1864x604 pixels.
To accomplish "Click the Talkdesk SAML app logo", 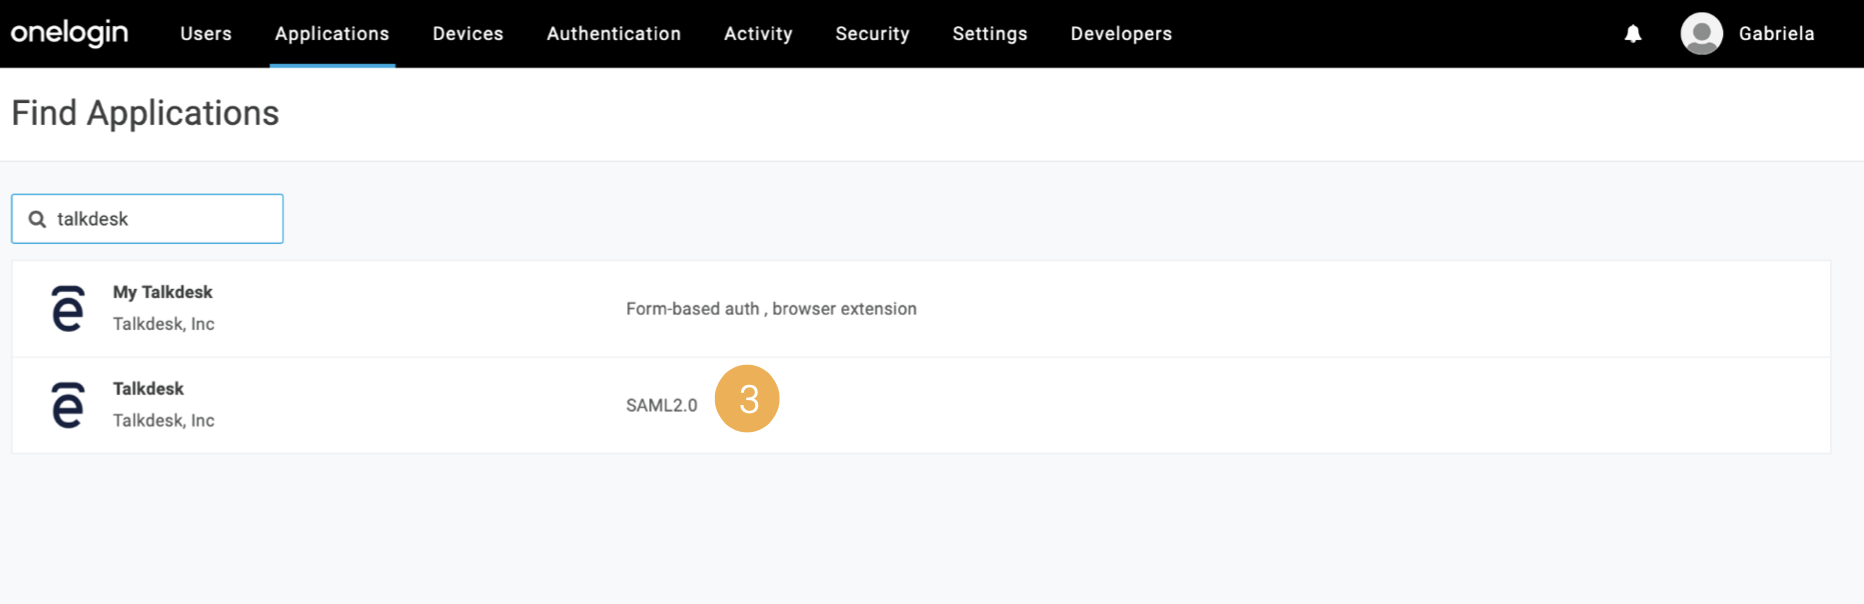I will tap(68, 405).
